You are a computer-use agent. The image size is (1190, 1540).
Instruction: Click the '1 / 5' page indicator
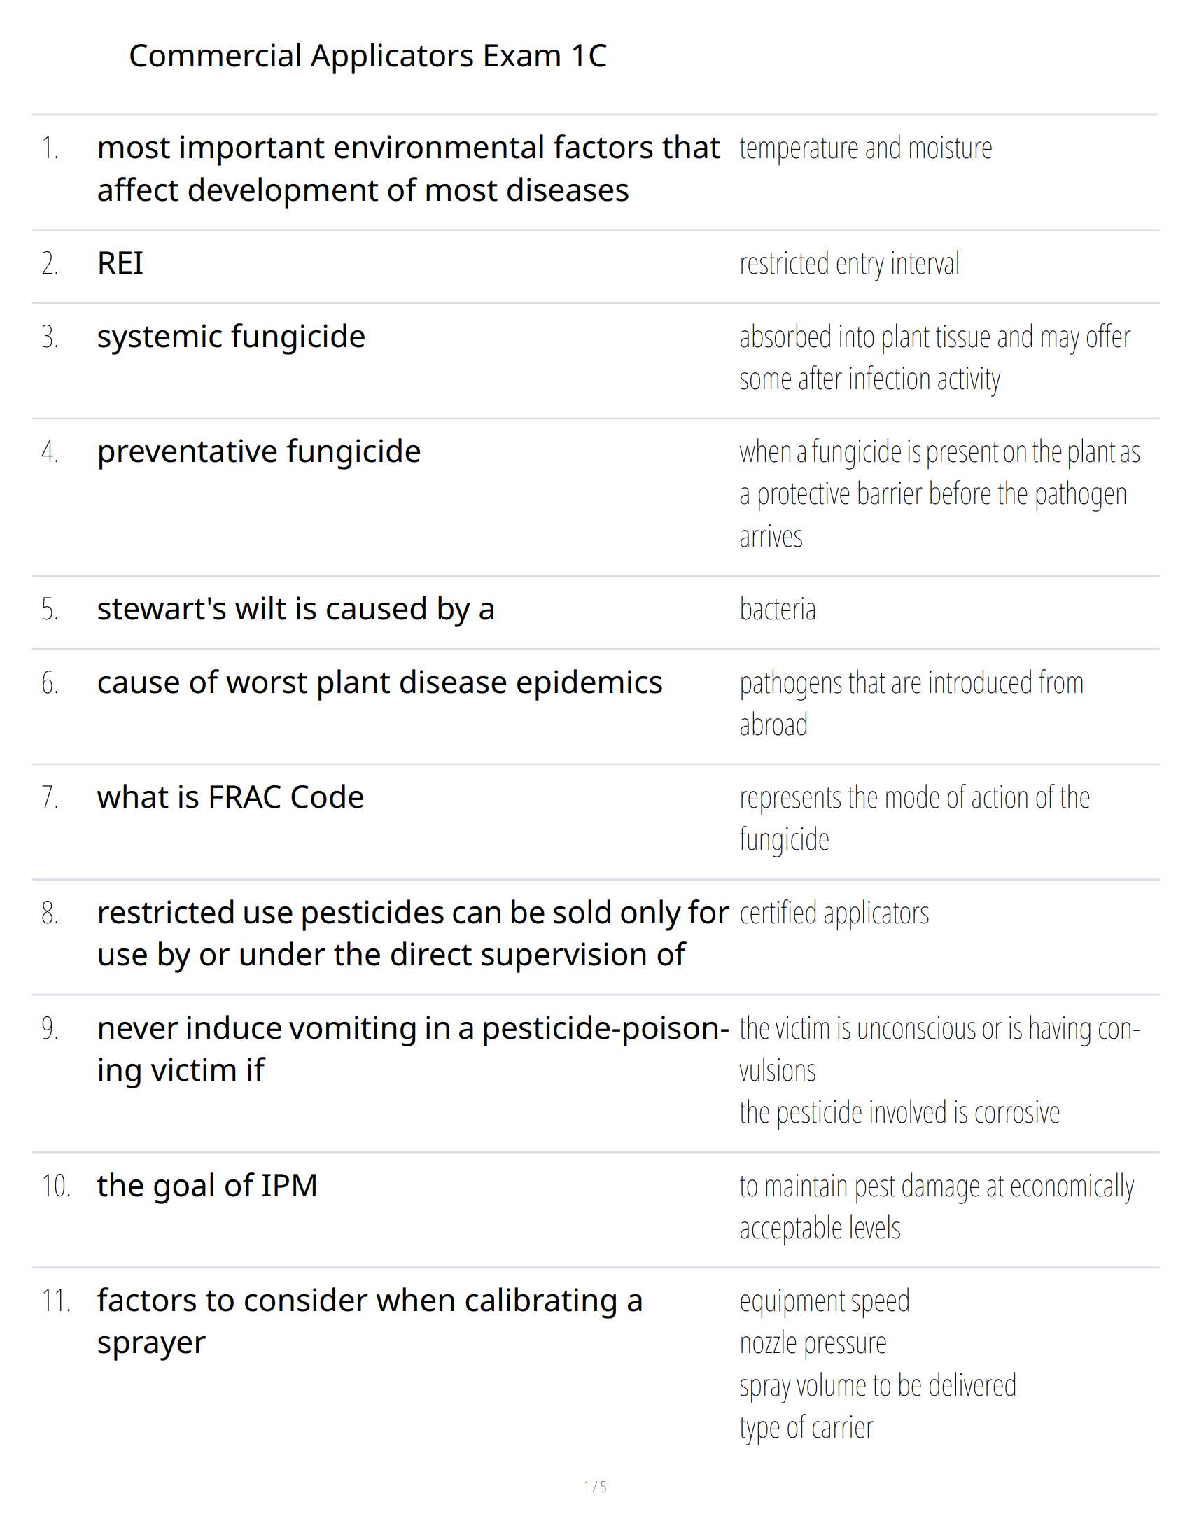coord(595,1487)
